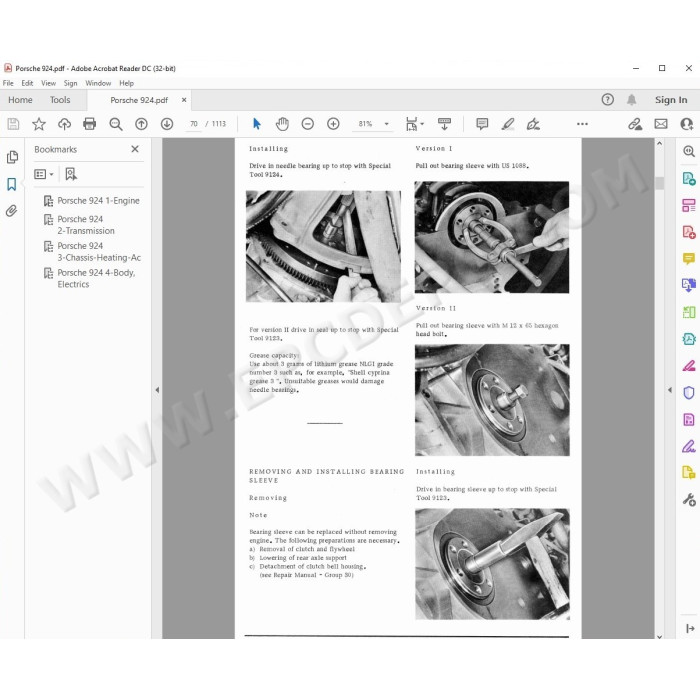
Task: Open the help question mark
Action: 608,100
